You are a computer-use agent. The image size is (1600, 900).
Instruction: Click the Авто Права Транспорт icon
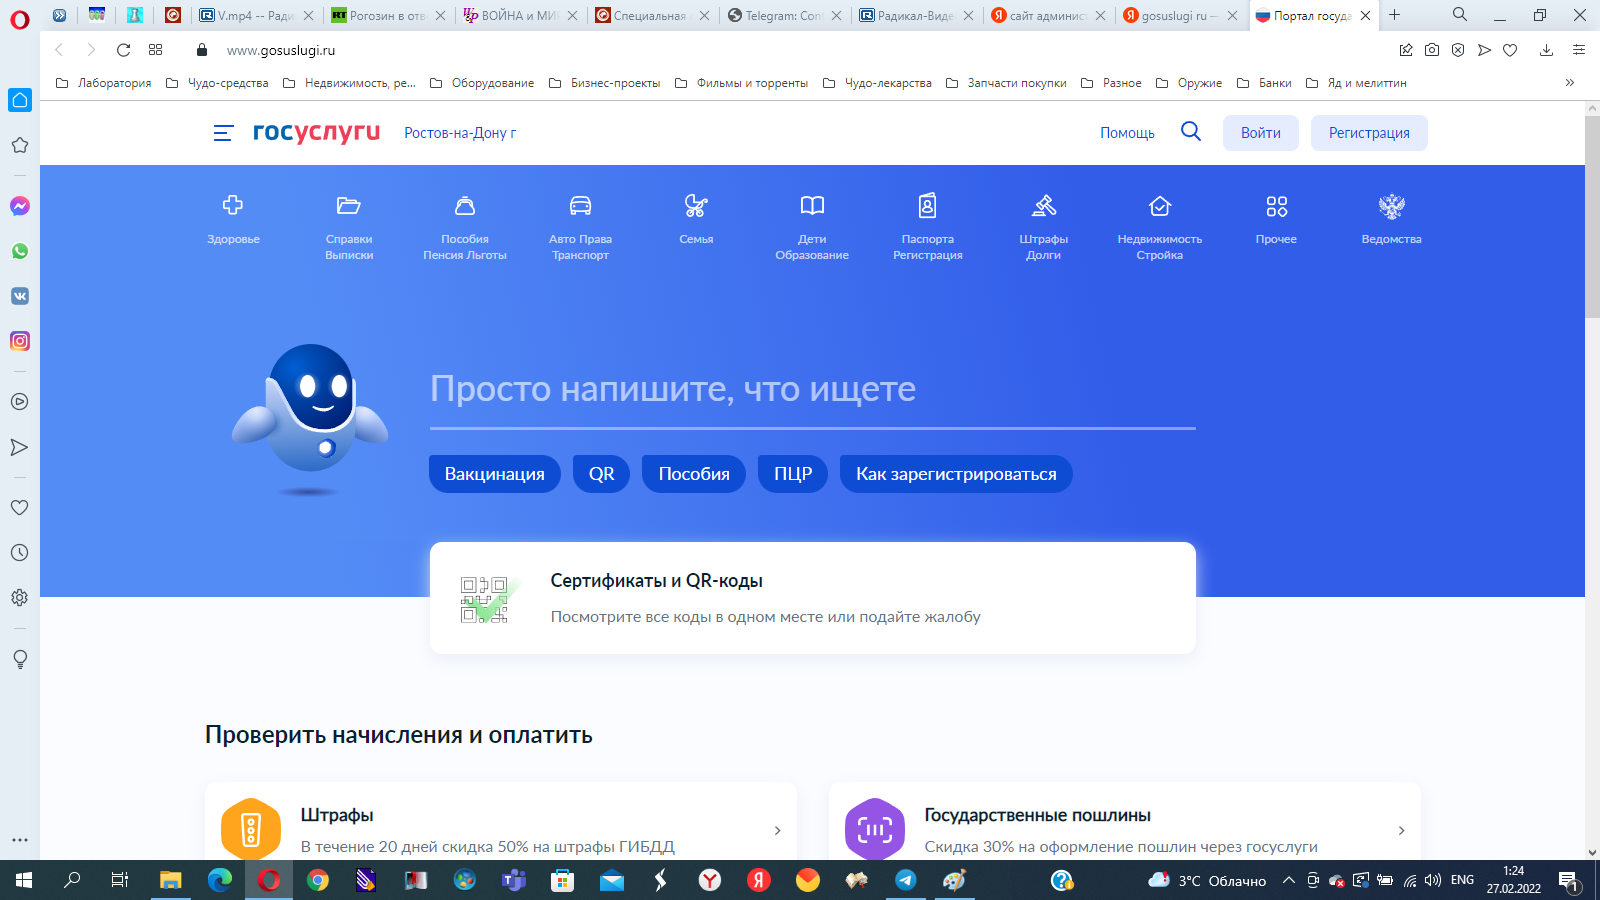(x=580, y=225)
